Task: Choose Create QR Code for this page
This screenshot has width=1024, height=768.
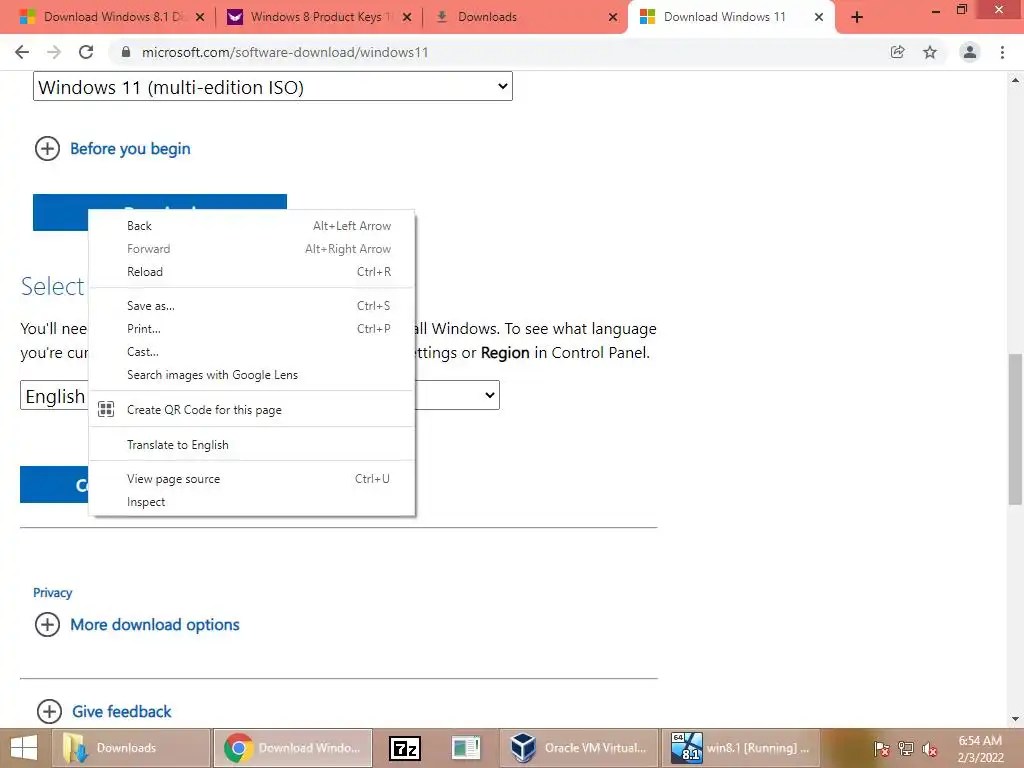Action: click(251, 409)
